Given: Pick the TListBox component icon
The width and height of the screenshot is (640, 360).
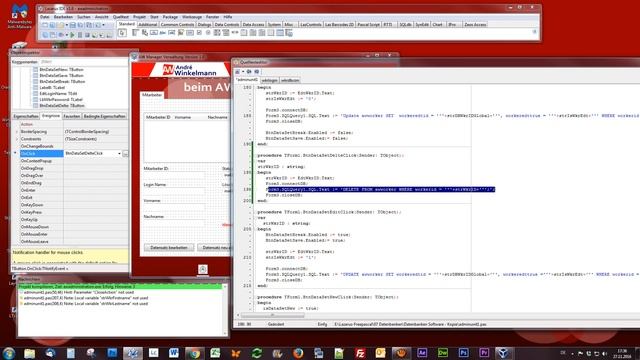Looking at the screenshot, I should (217, 33).
